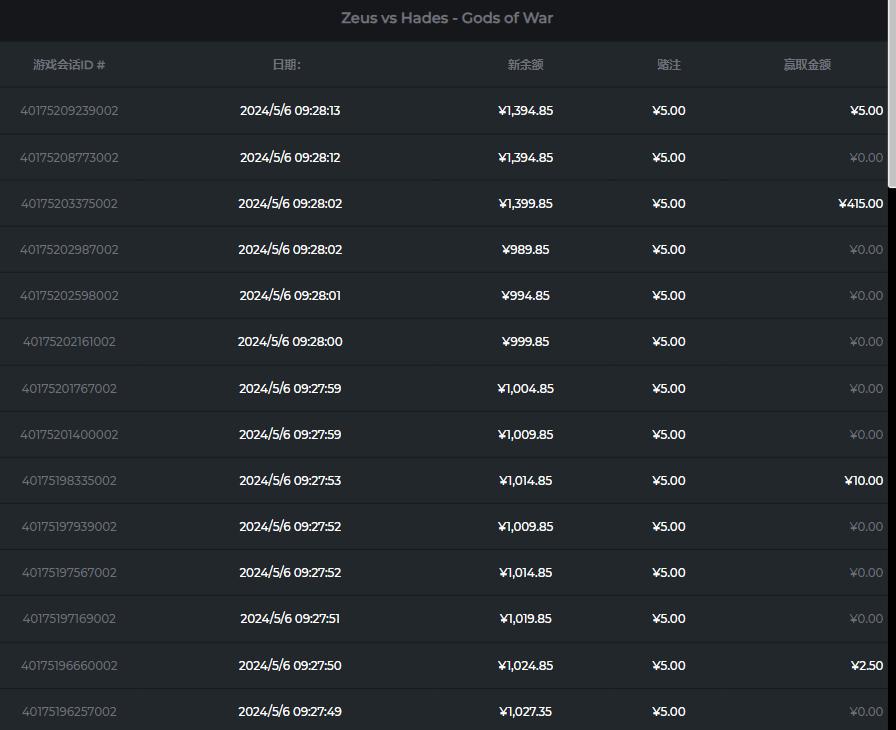The image size is (896, 730).
Task: Click session ID 40175197939002
Action: (69, 527)
